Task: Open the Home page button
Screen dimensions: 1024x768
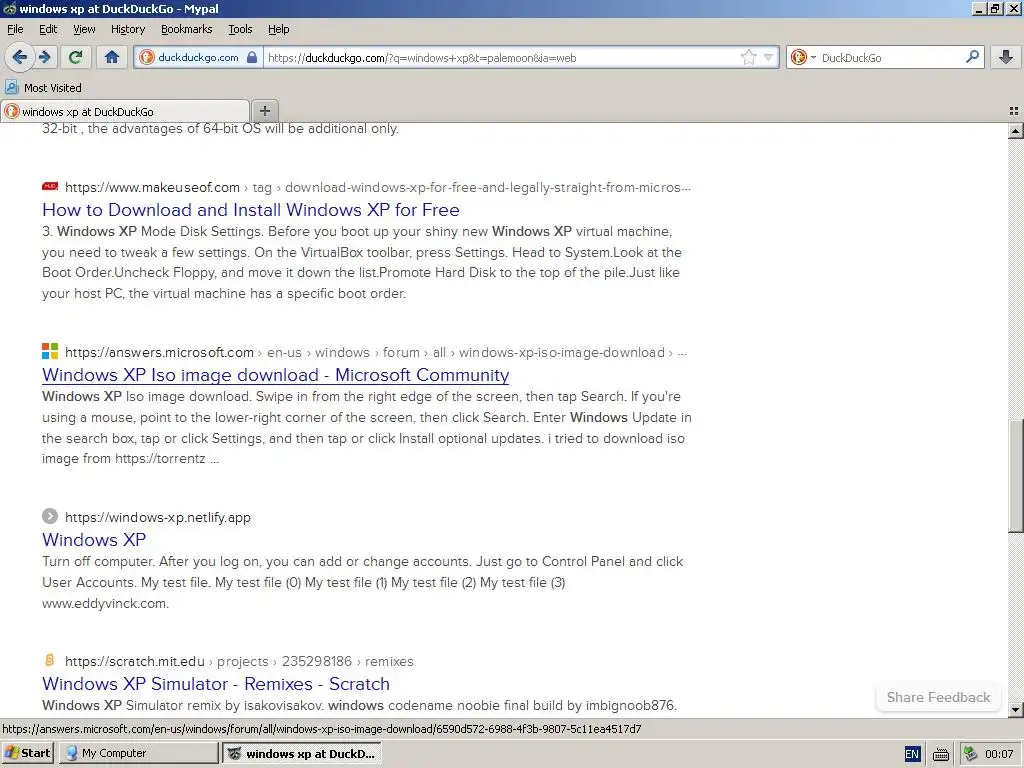Action: point(112,57)
